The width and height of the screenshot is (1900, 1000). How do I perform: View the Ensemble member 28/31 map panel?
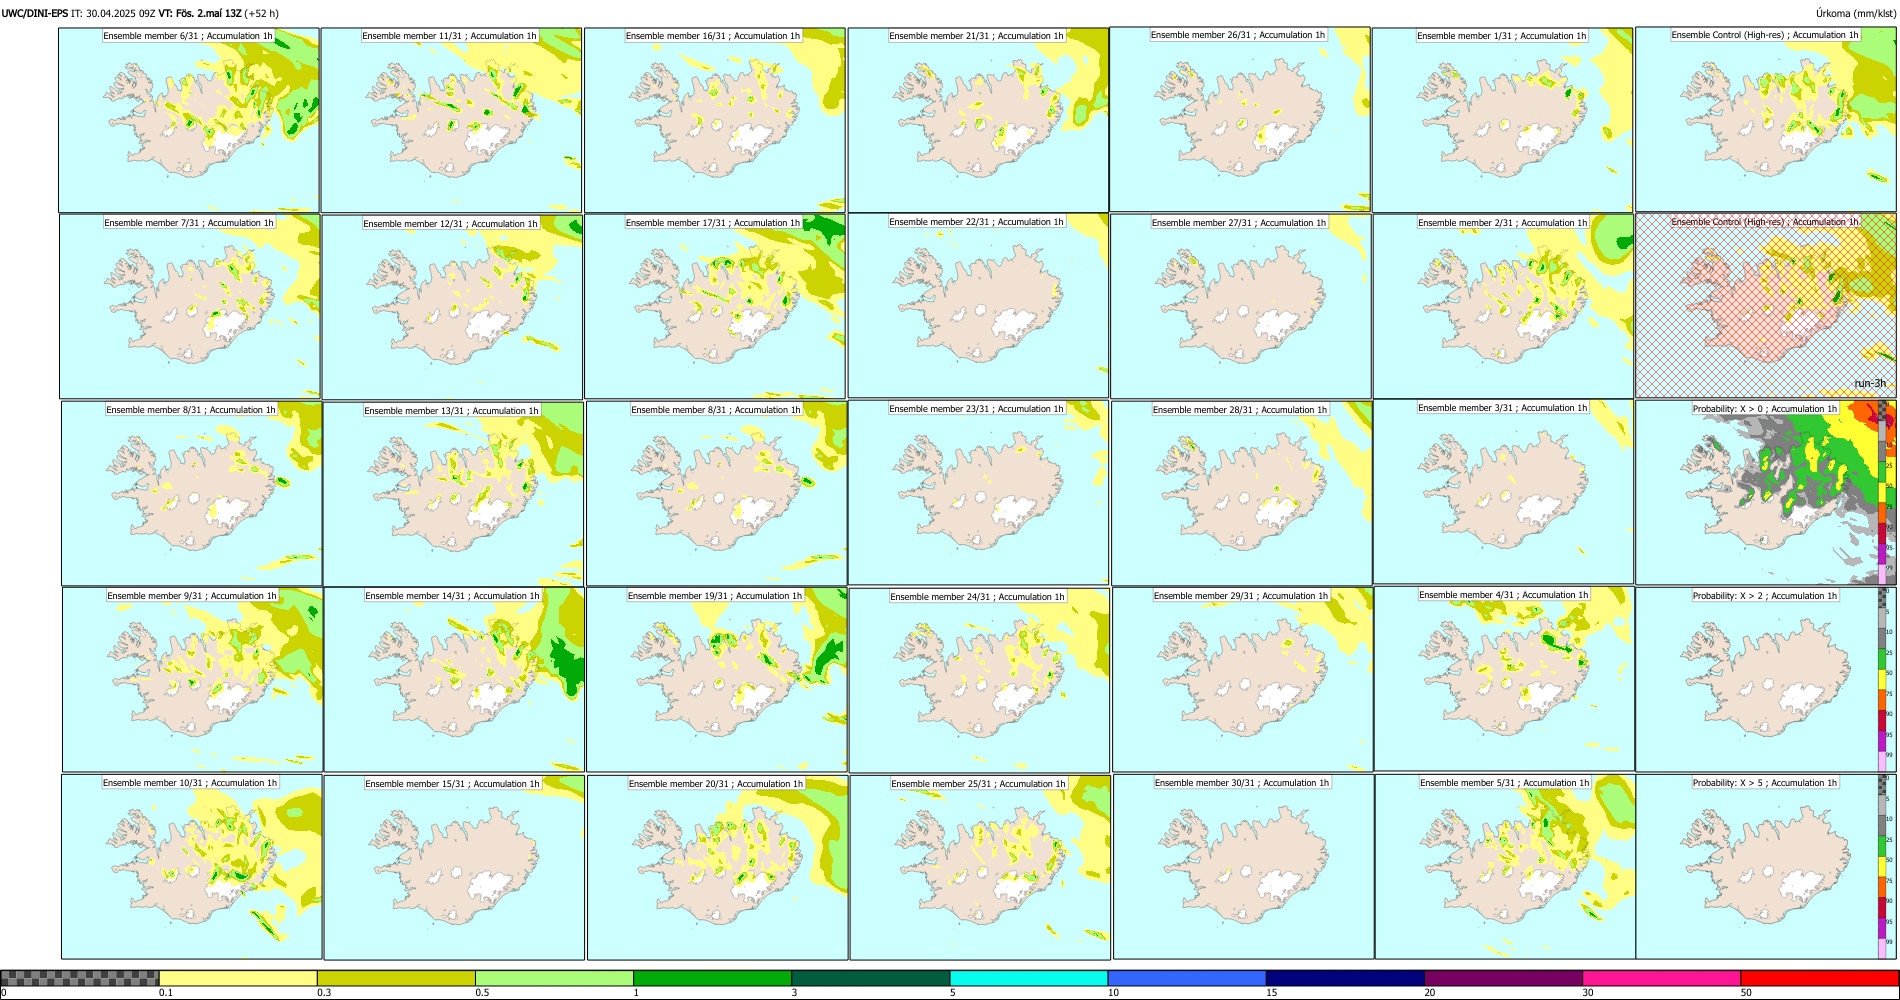1242,494
